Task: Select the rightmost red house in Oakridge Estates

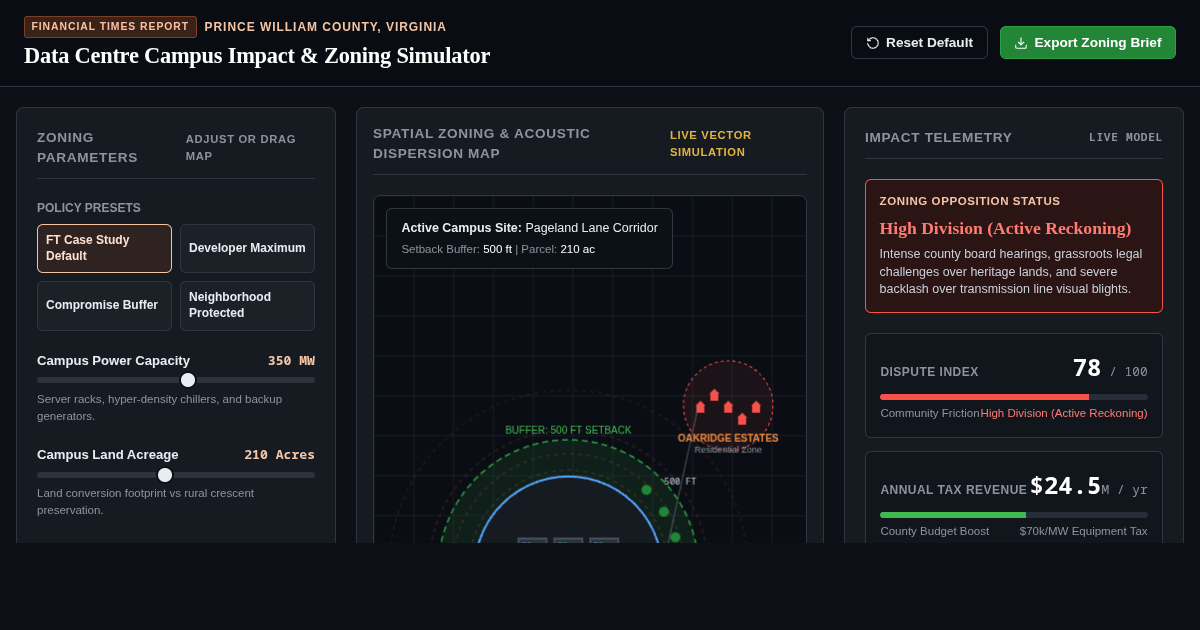Action: pos(756,407)
